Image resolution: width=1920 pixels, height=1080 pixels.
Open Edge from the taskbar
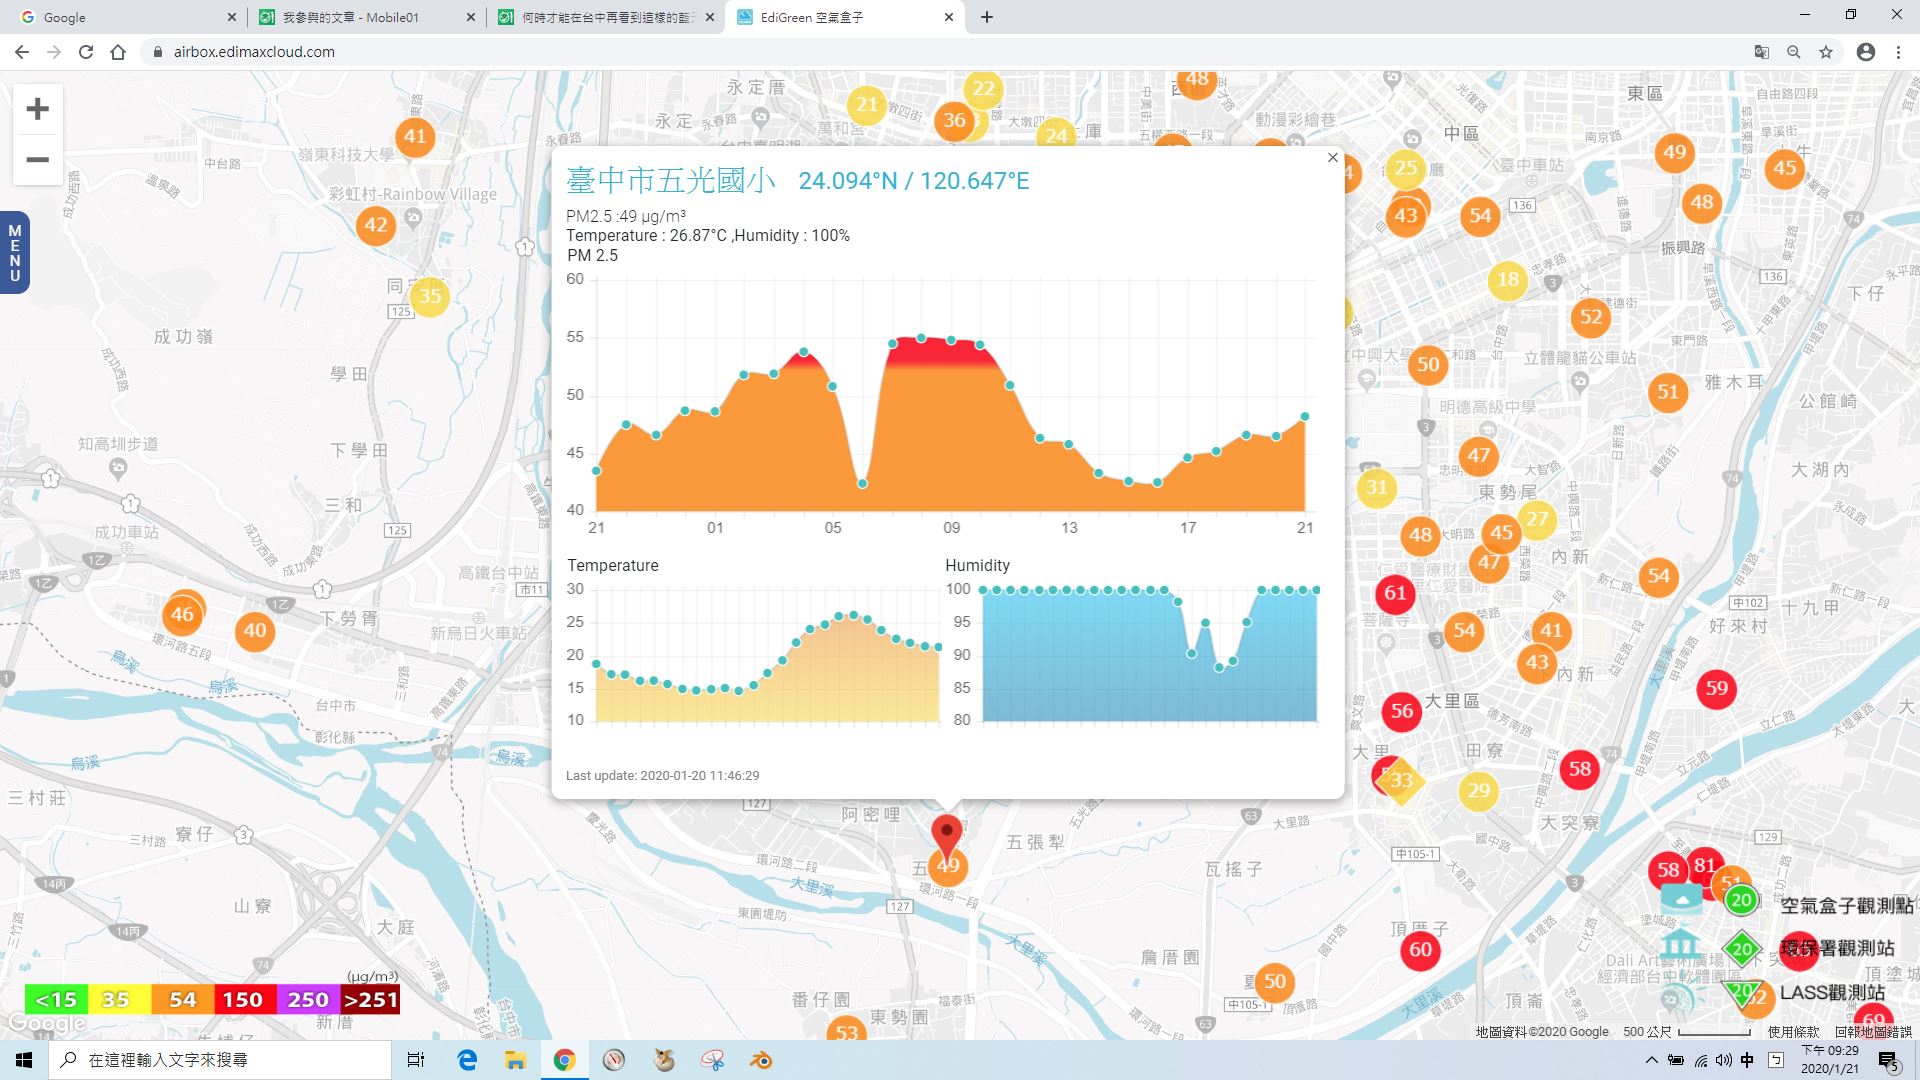coord(467,1060)
